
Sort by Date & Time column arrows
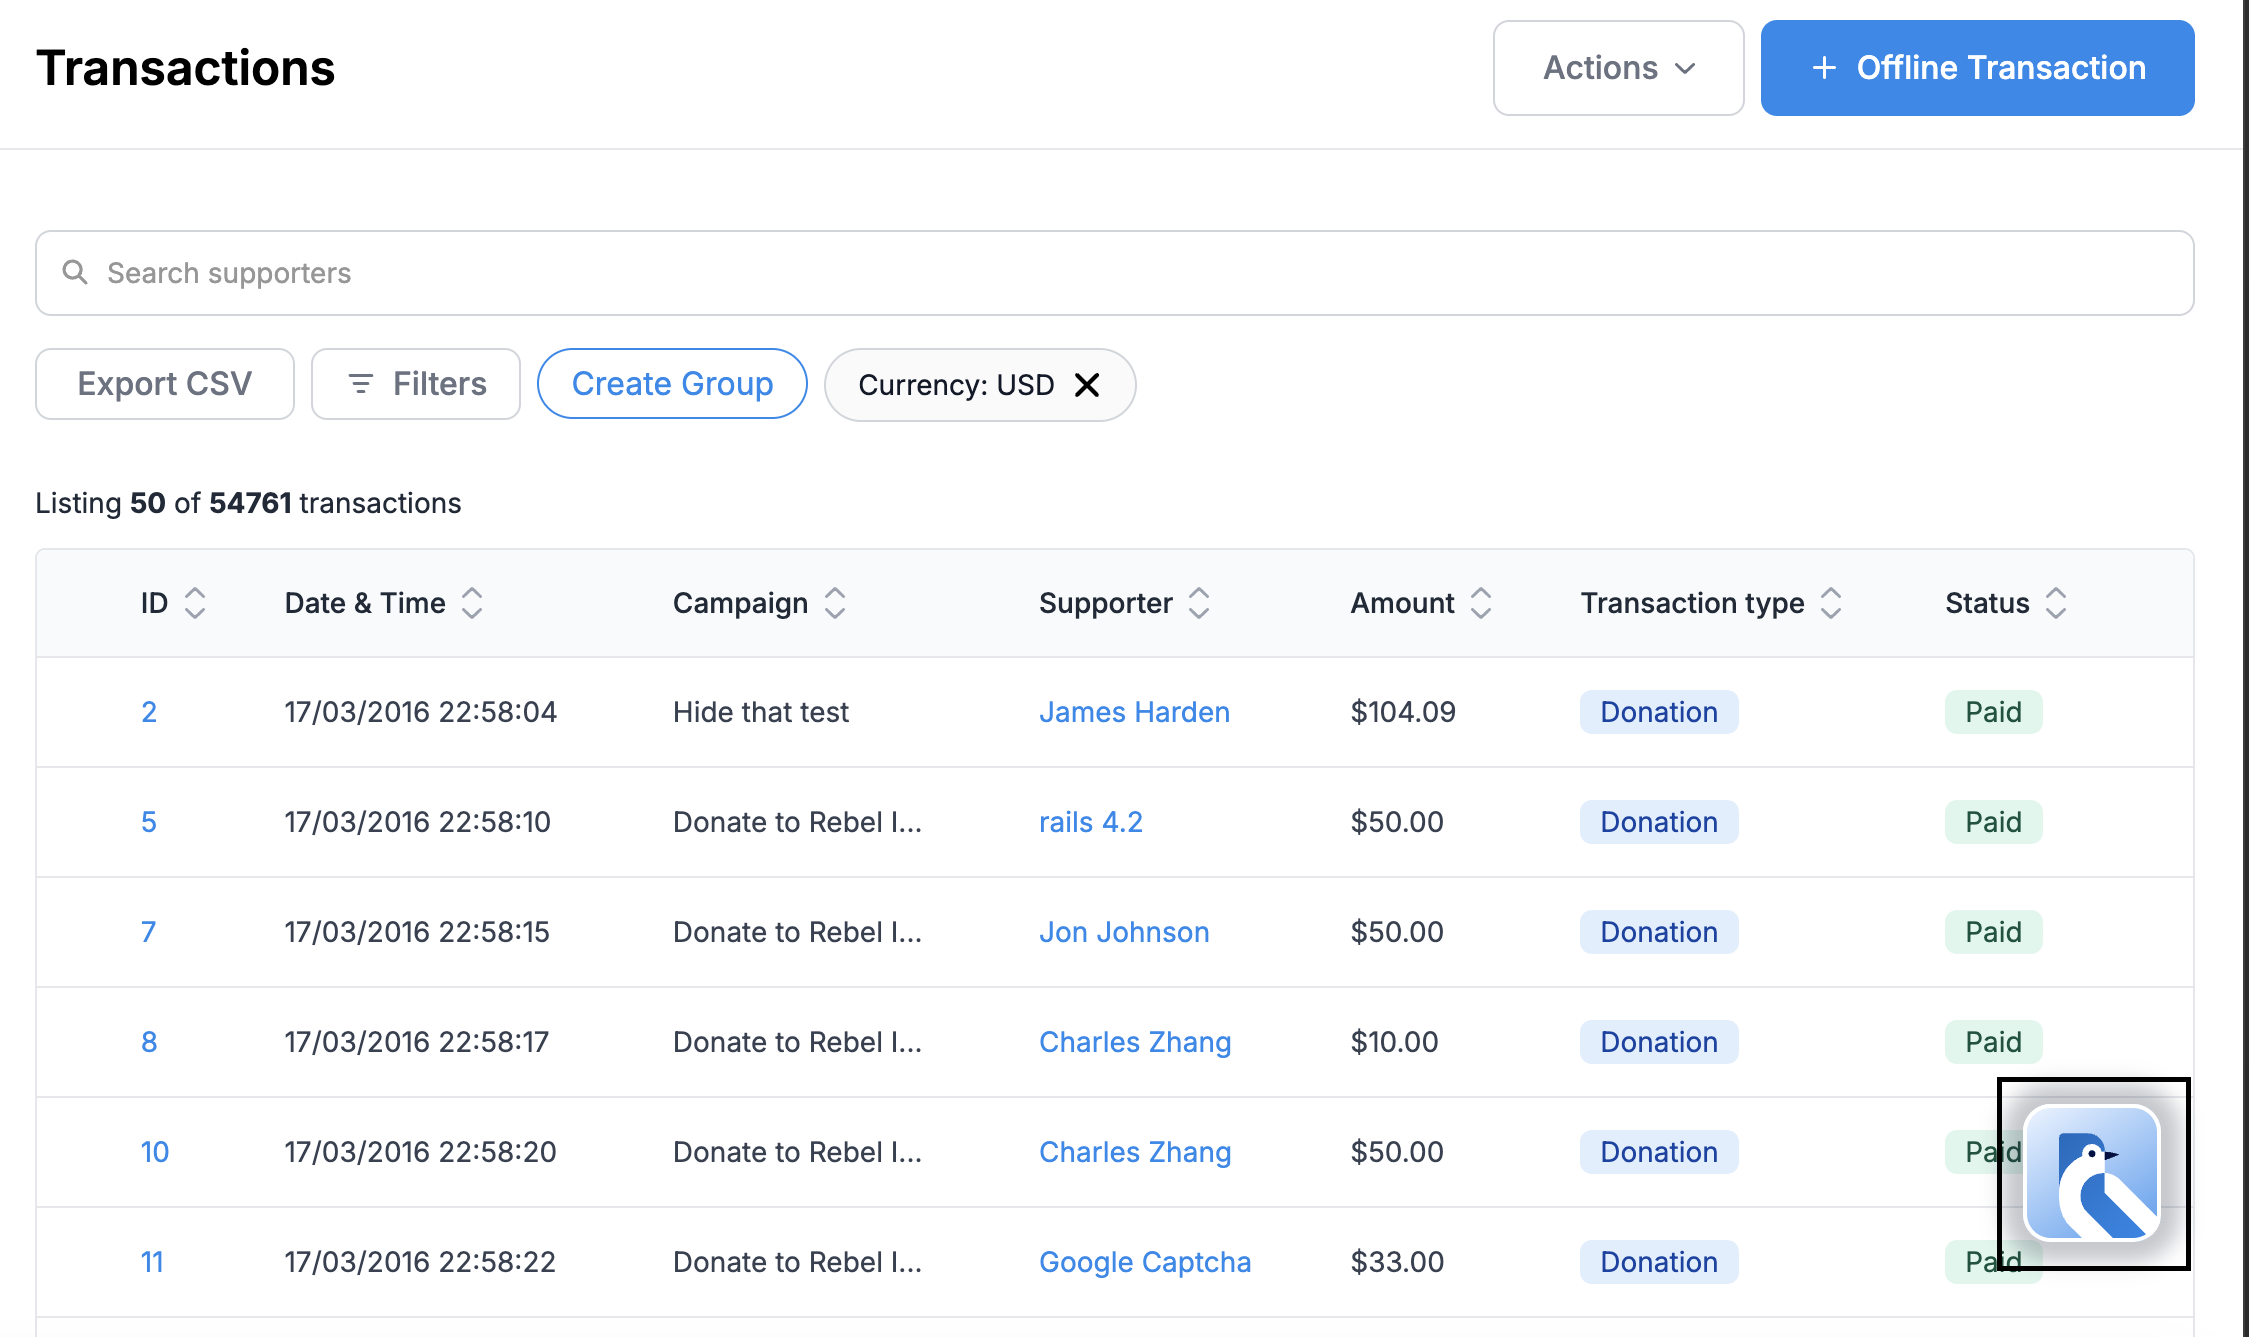coord(472,603)
